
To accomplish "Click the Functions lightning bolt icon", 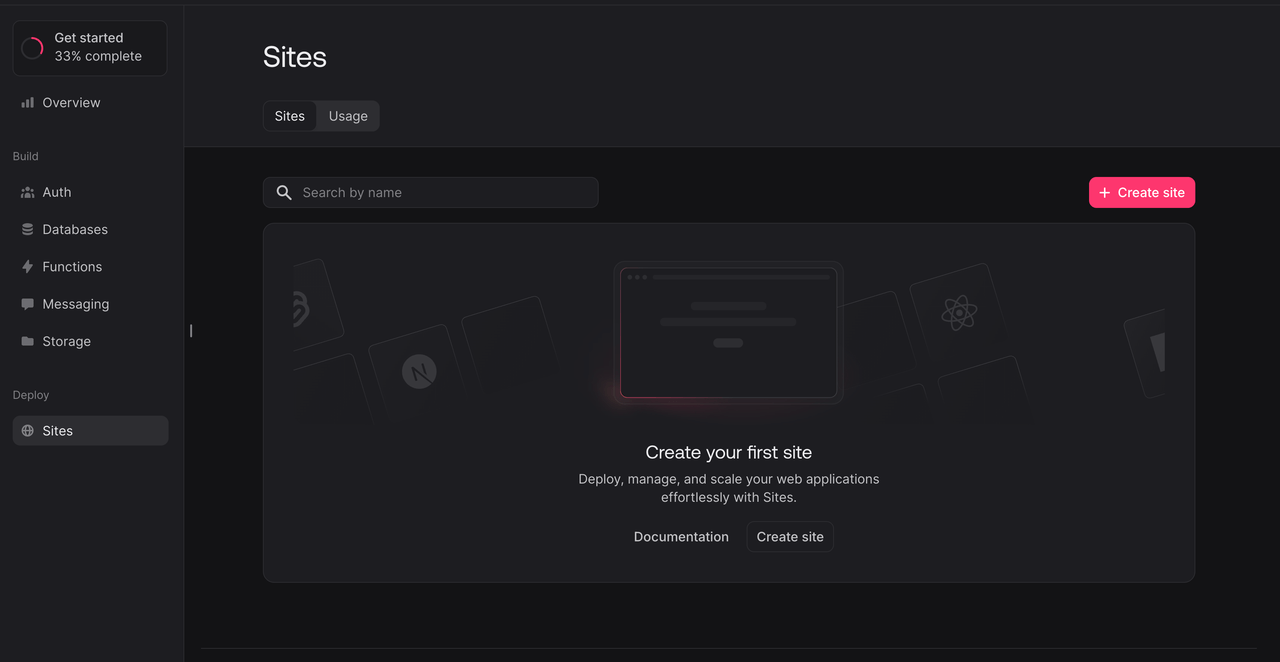I will (x=27, y=266).
